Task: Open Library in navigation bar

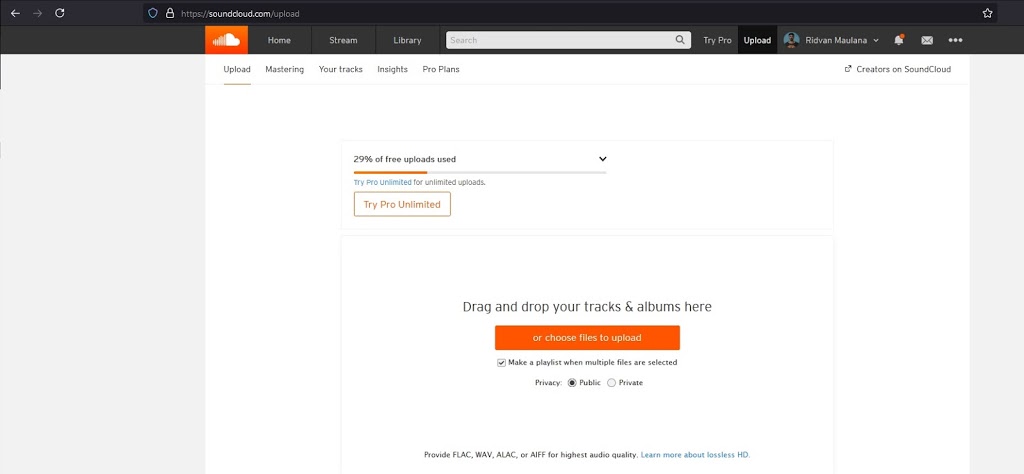Action: click(407, 40)
